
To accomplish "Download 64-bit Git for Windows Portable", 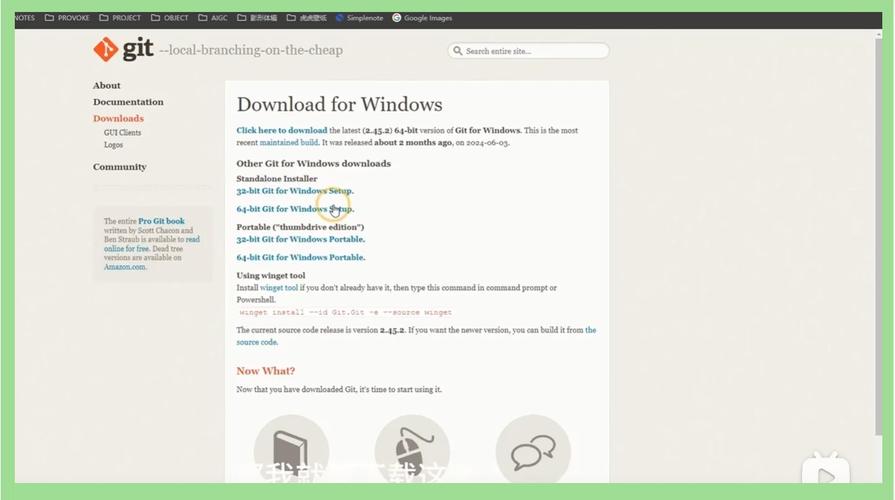I will [x=300, y=257].
